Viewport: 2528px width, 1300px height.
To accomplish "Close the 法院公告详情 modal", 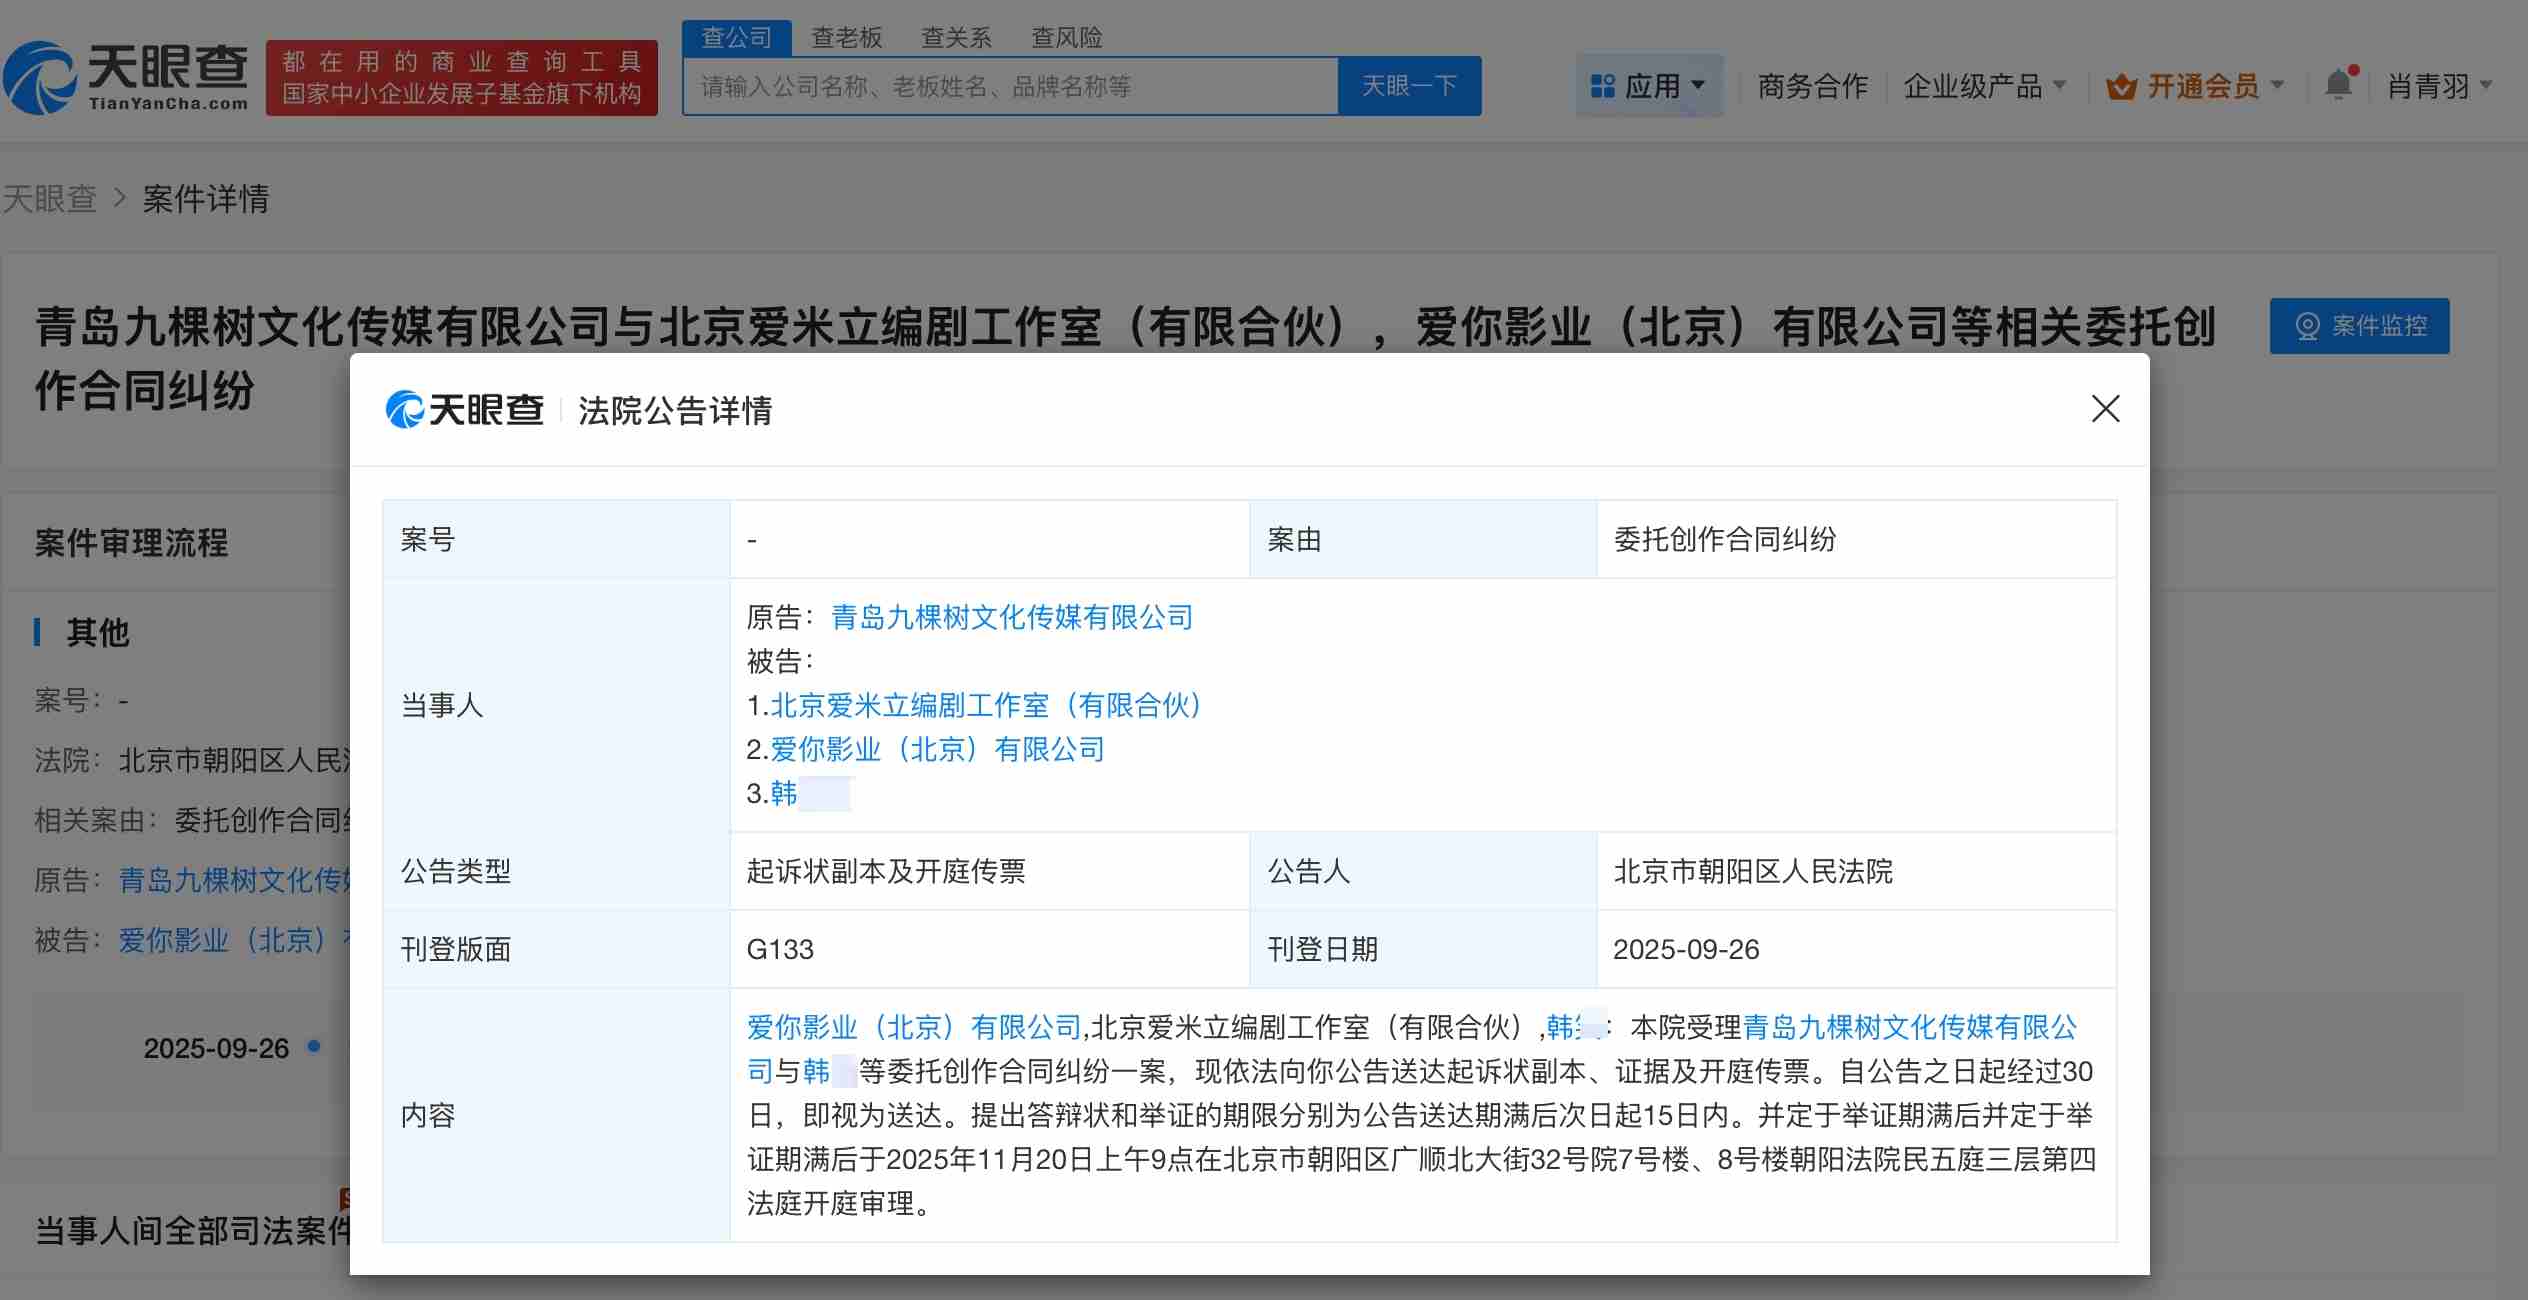I will [2106, 409].
